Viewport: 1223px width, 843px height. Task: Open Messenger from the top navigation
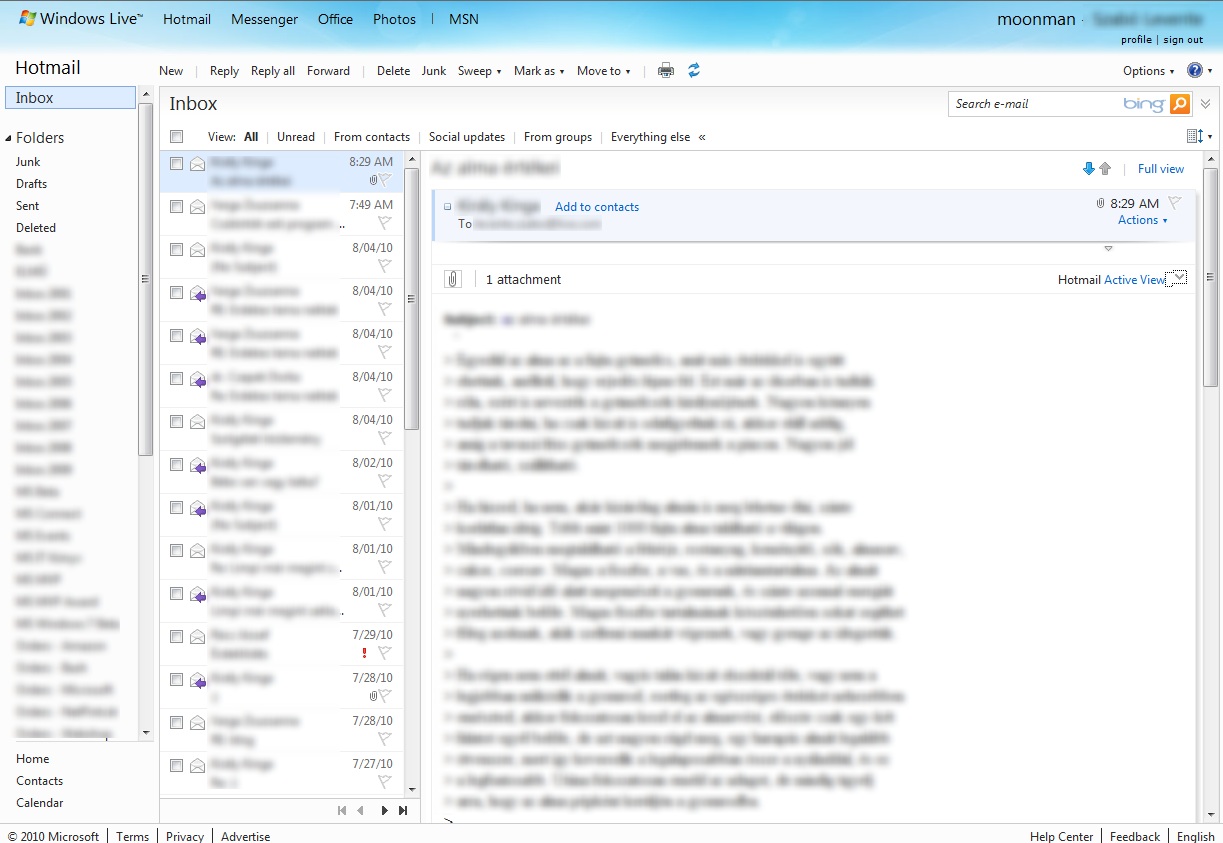pyautogui.click(x=264, y=19)
